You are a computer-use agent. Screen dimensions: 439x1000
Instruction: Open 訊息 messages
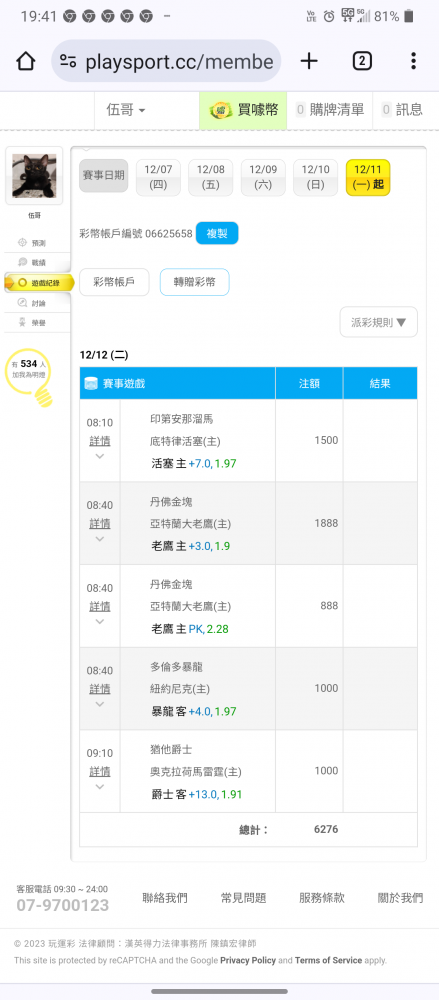click(x=403, y=110)
